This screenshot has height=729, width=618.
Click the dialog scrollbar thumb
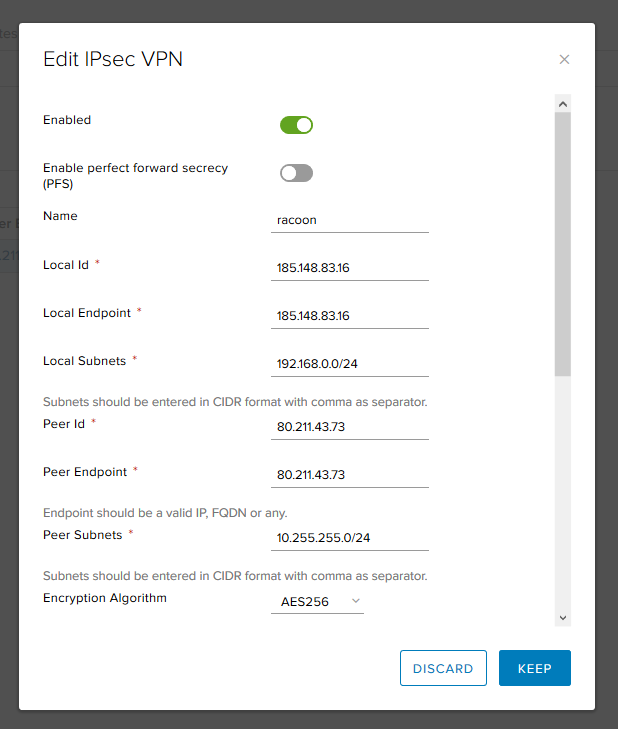pos(563,244)
